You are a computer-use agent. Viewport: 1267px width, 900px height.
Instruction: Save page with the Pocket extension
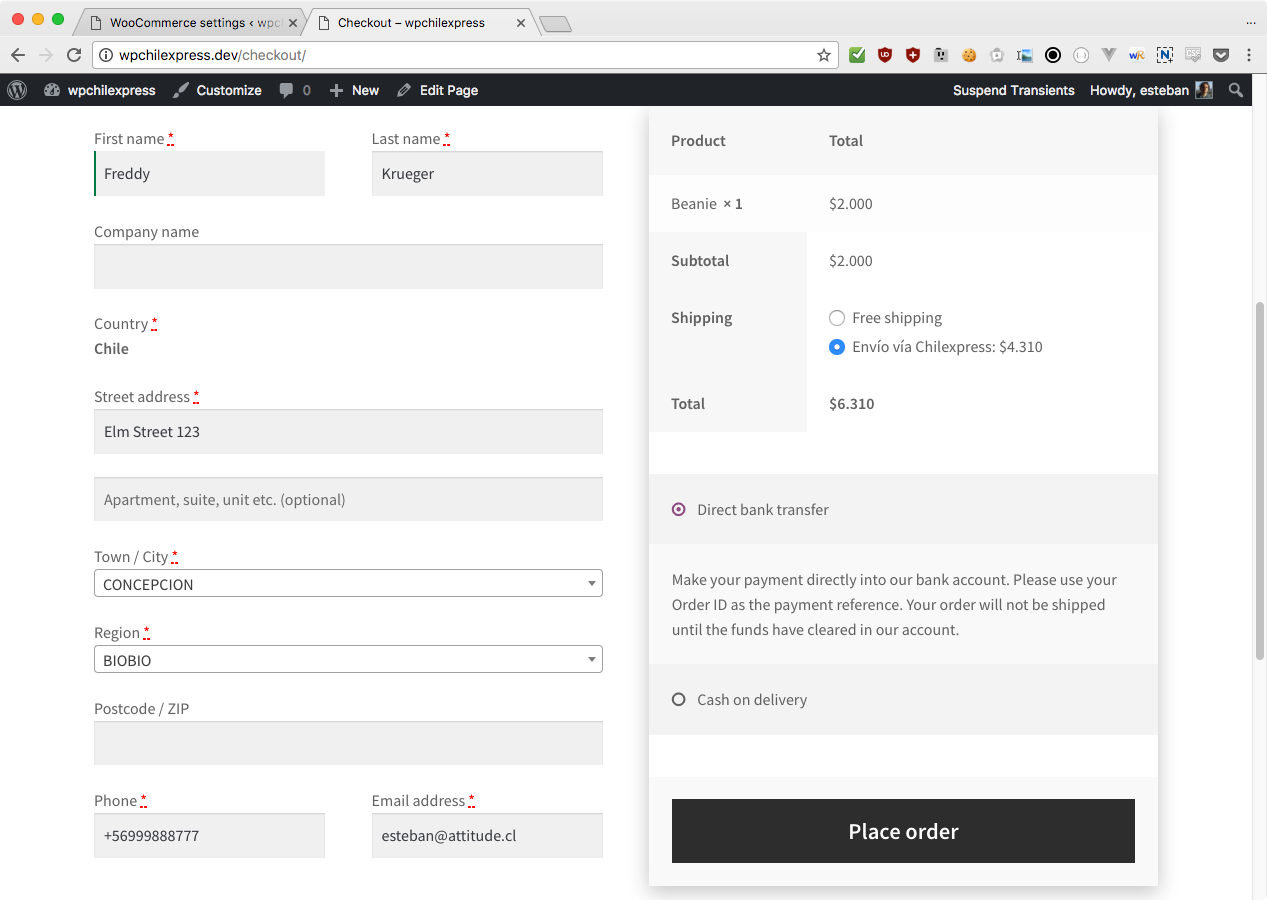[1221, 55]
